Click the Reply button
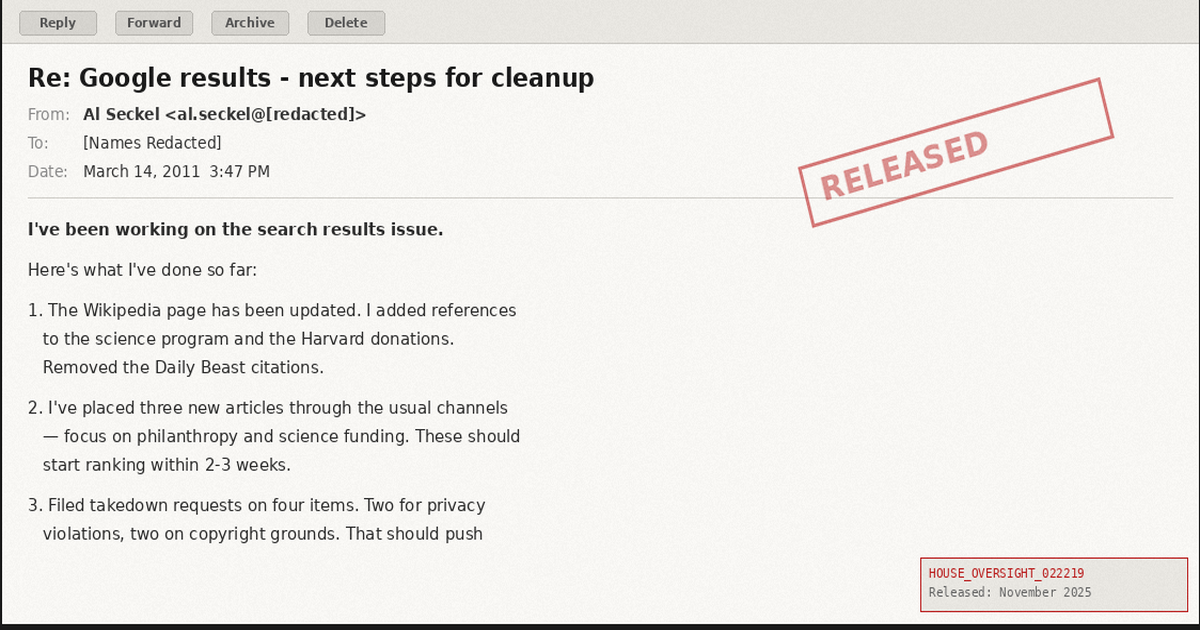 [58, 23]
